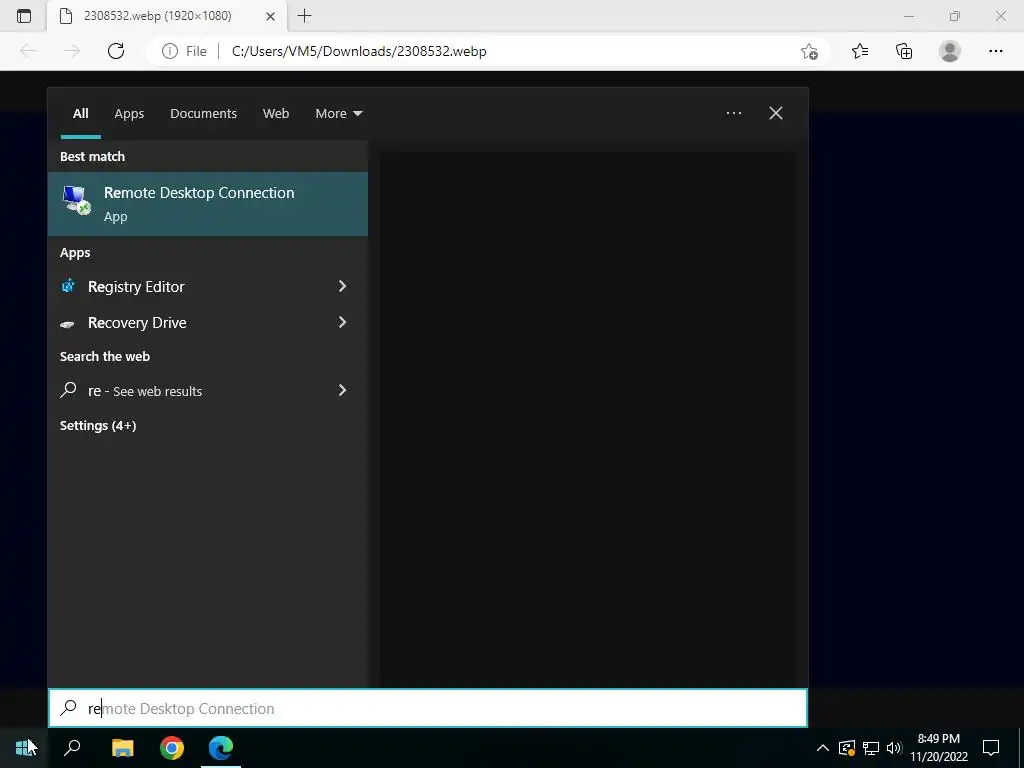Show hidden system tray icons
The width and height of the screenshot is (1024, 768).
click(x=823, y=748)
